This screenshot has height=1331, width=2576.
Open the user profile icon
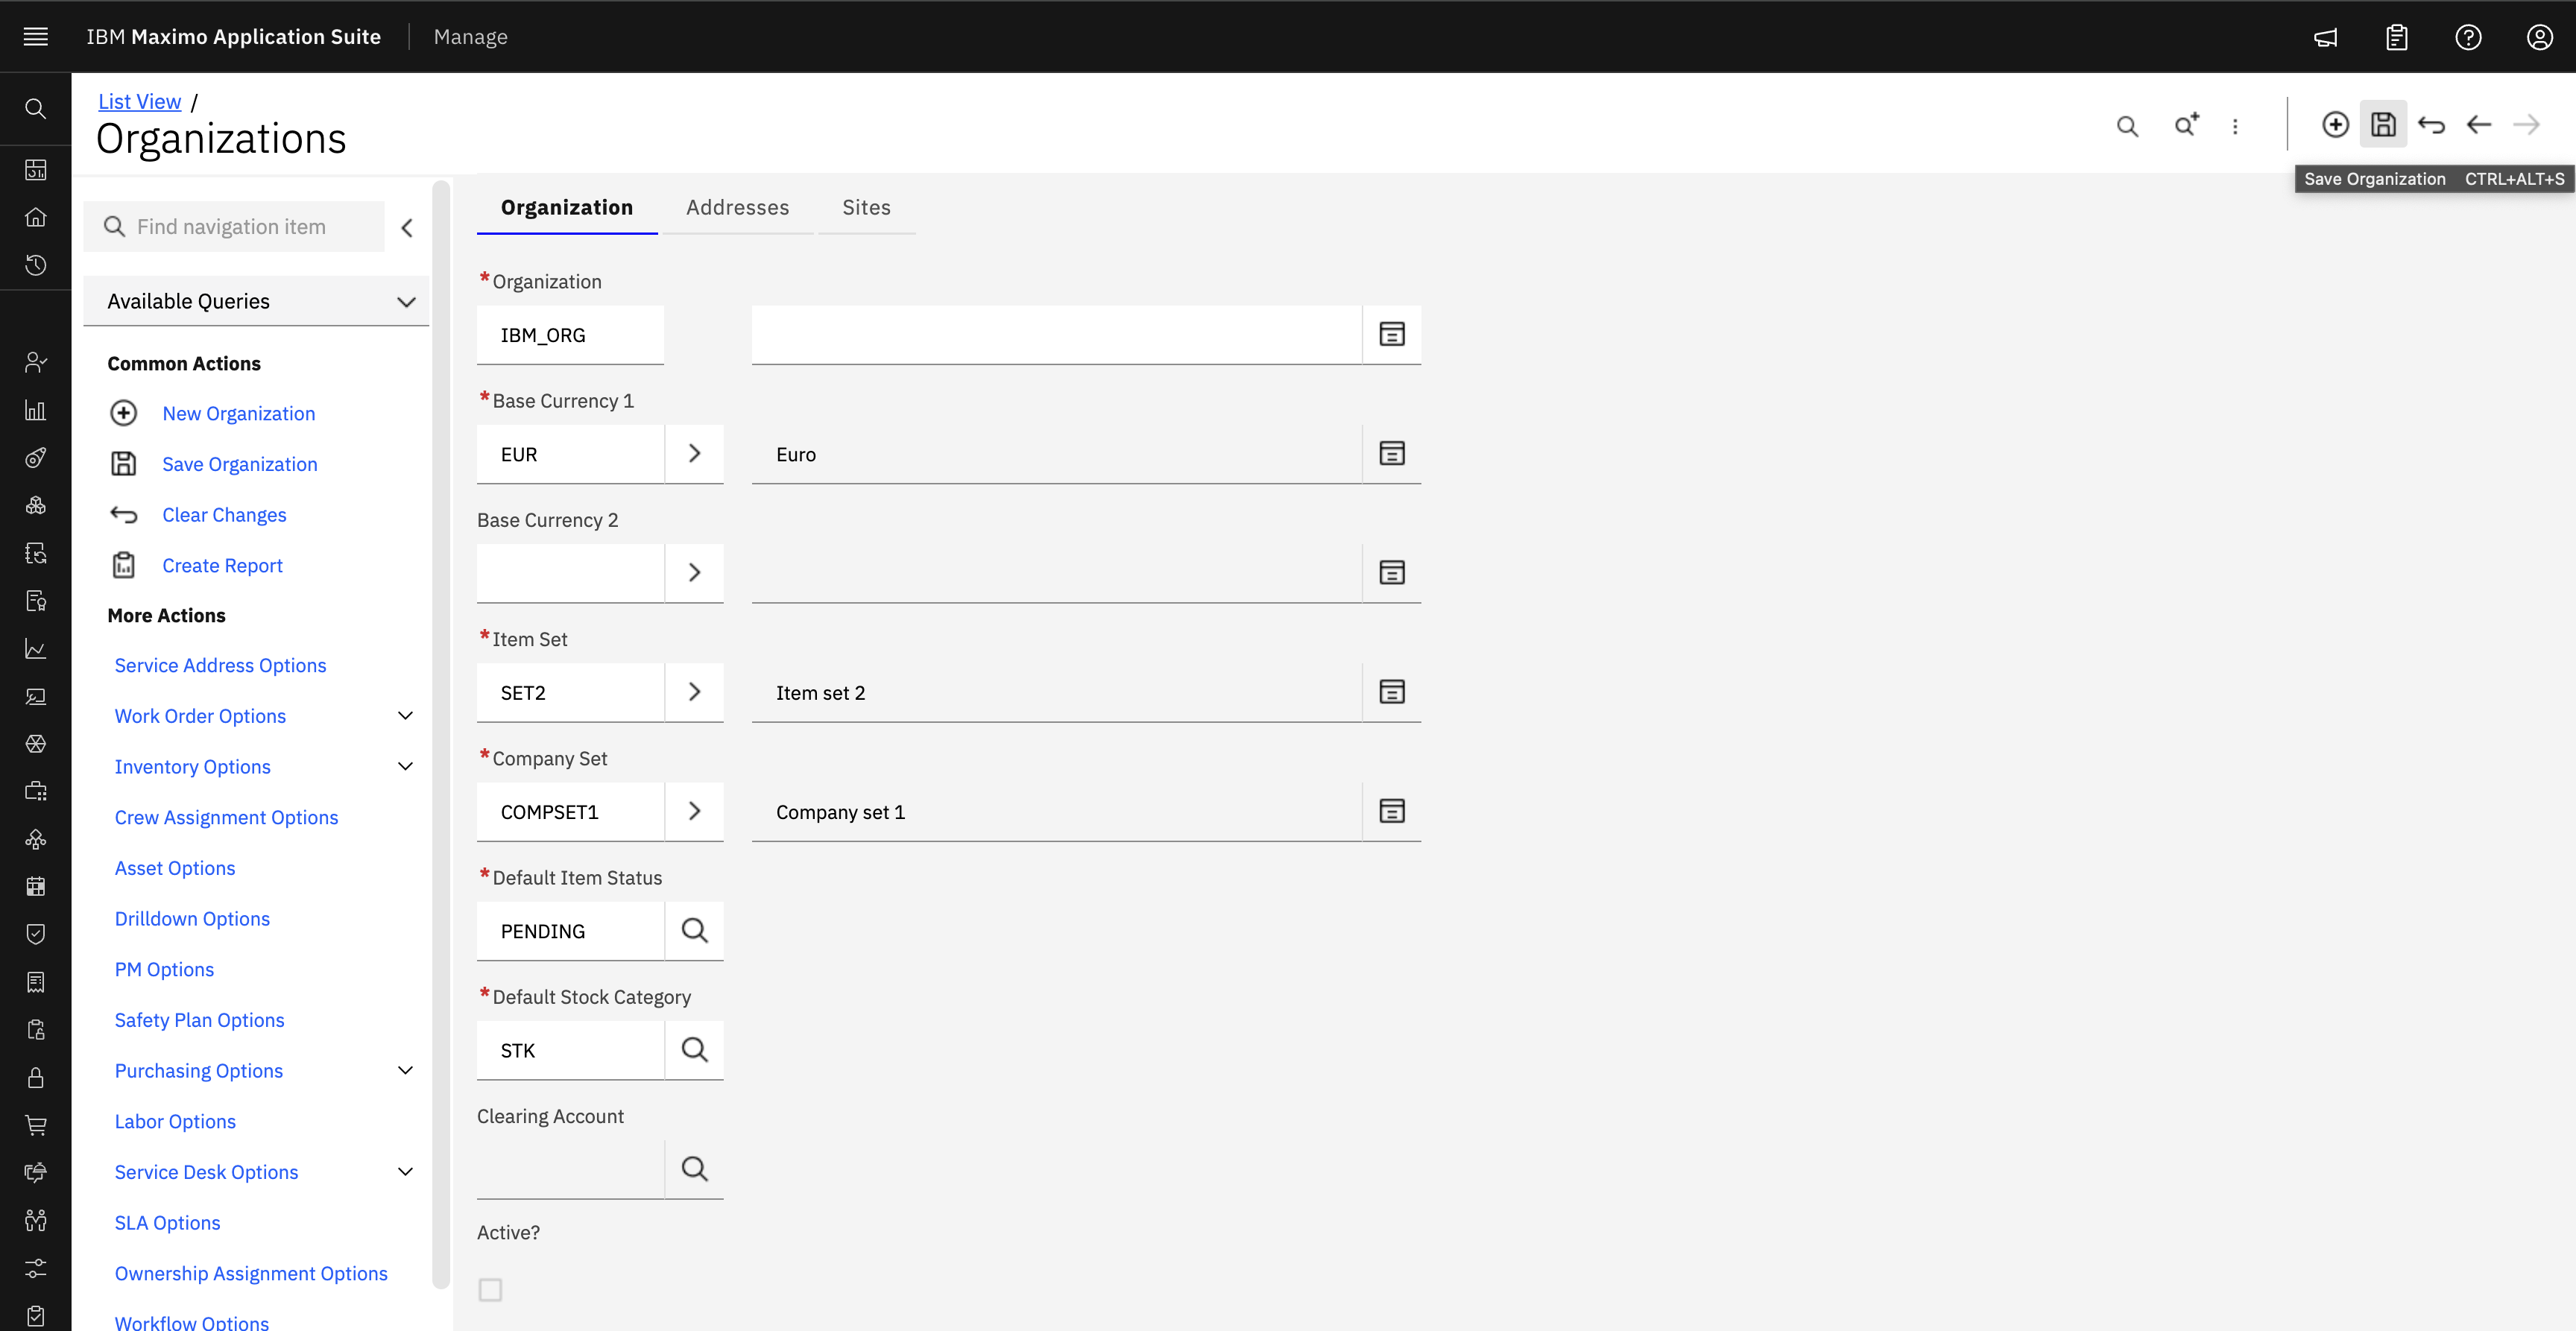pyautogui.click(x=2540, y=37)
